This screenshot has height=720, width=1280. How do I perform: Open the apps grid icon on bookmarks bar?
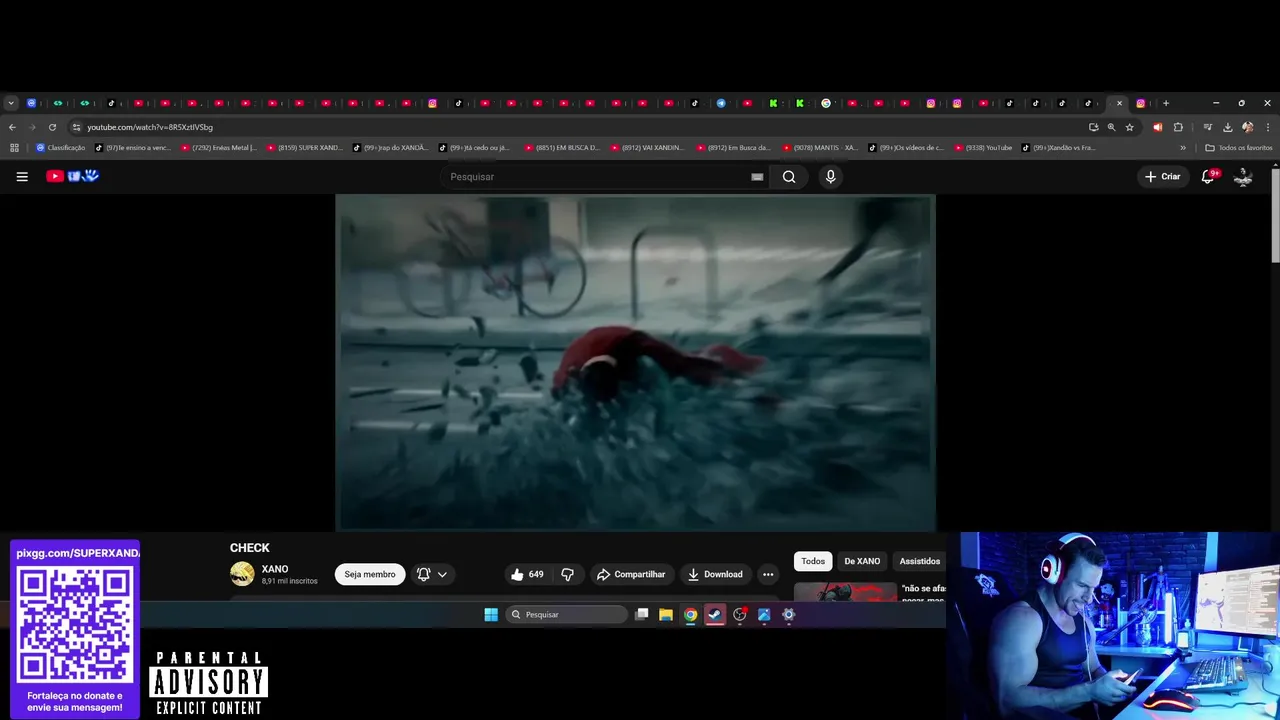[x=14, y=148]
